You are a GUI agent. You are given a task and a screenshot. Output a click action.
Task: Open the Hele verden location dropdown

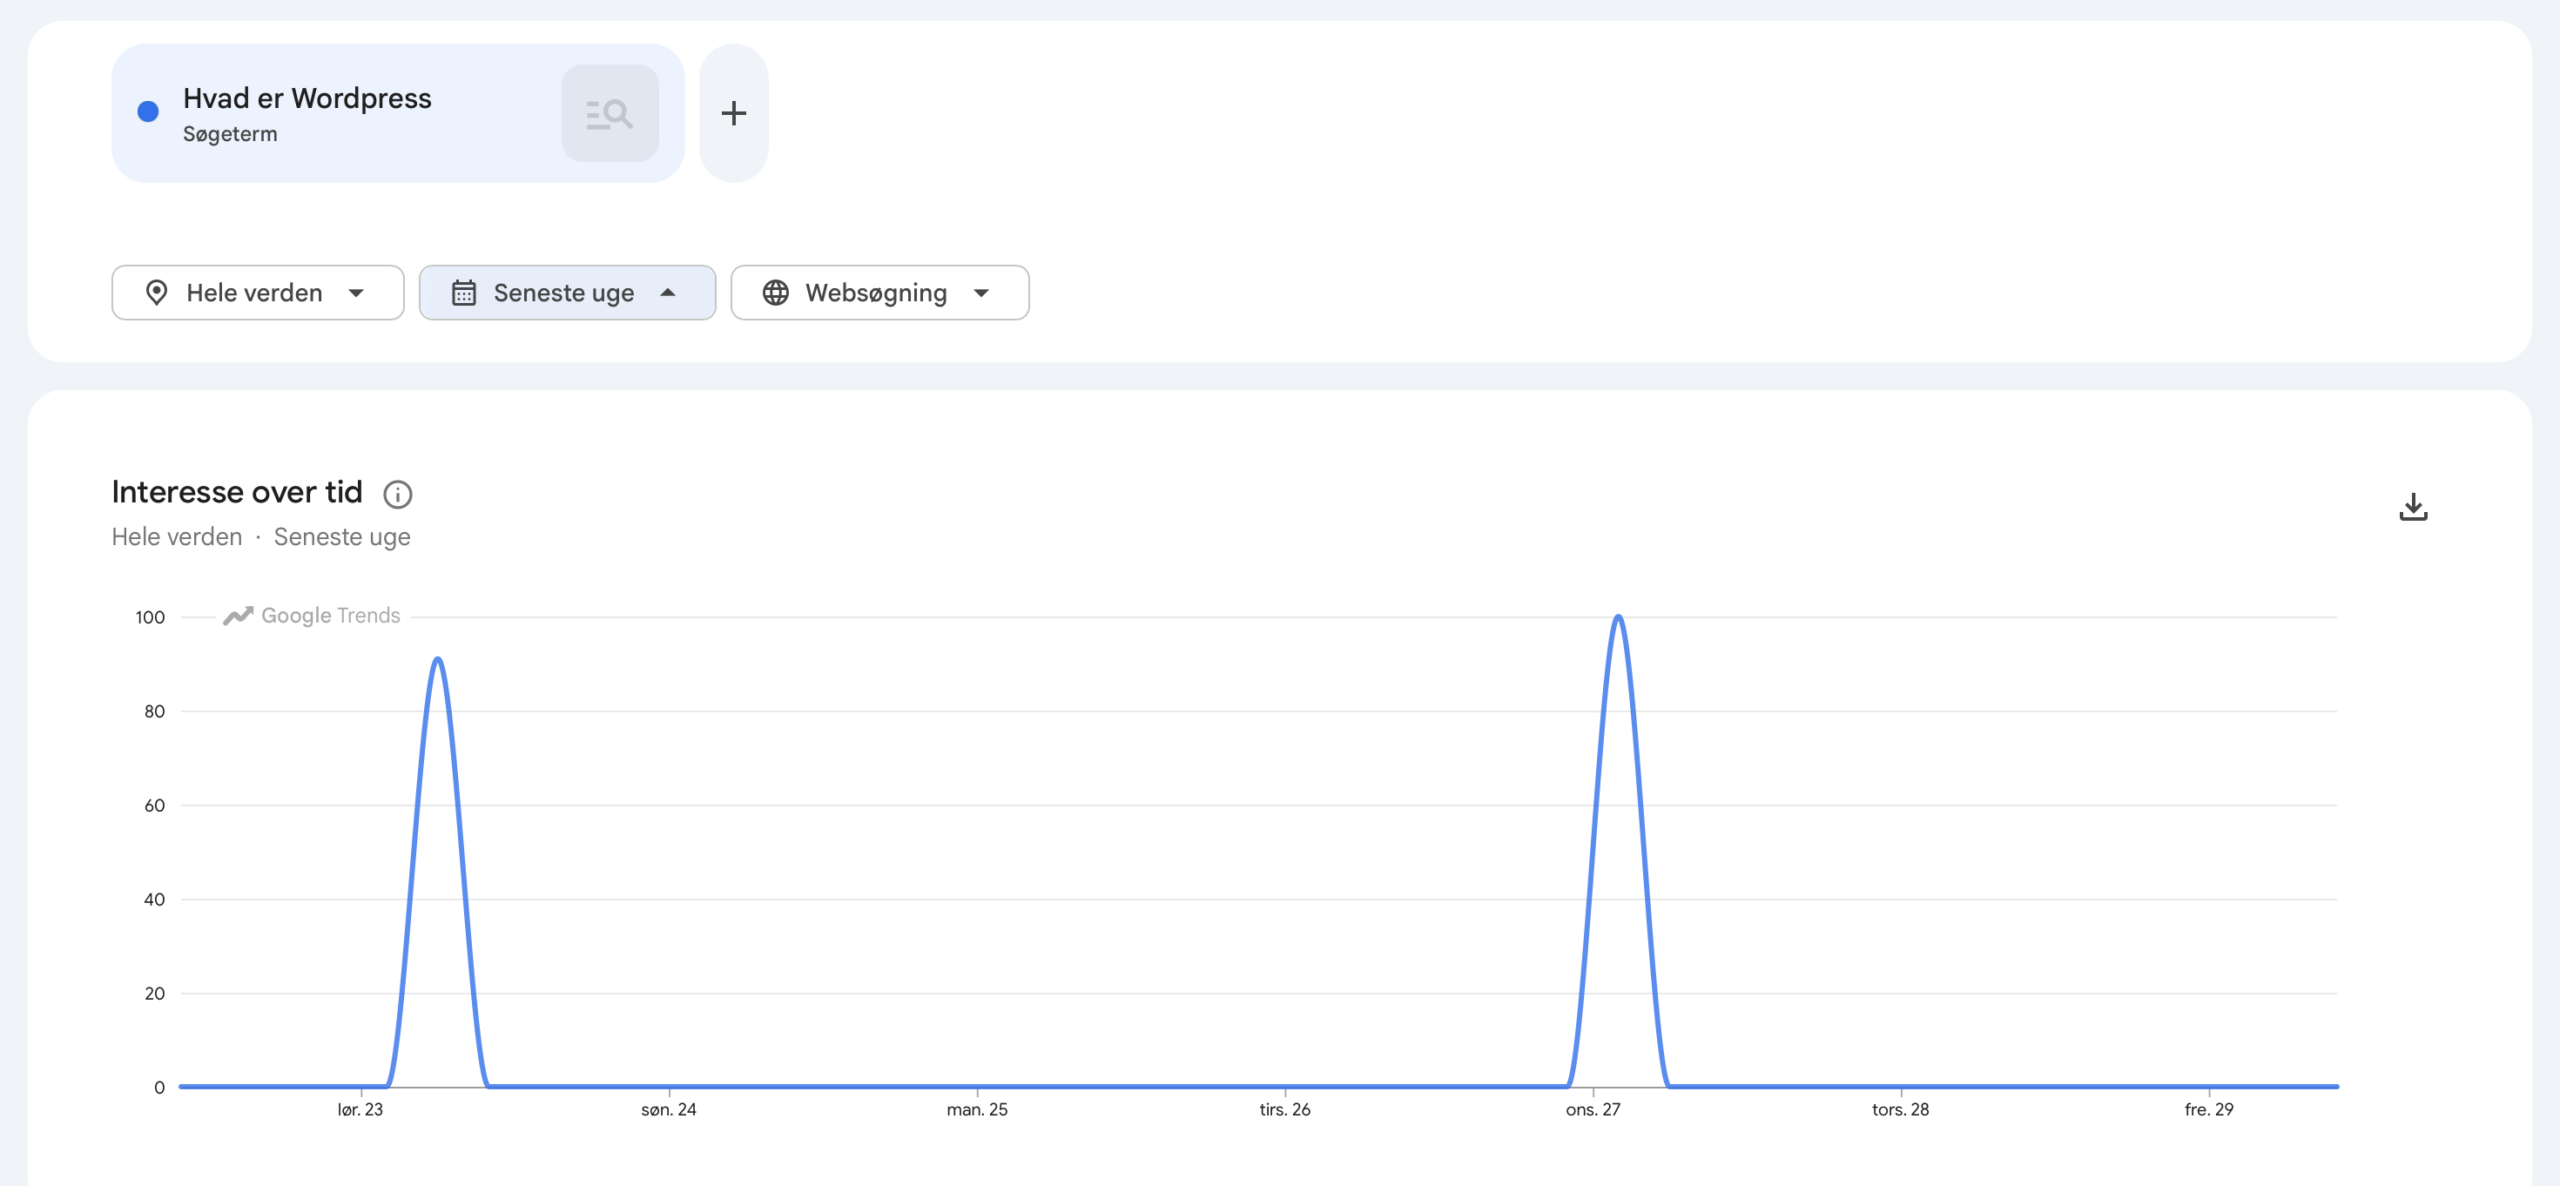coord(258,292)
